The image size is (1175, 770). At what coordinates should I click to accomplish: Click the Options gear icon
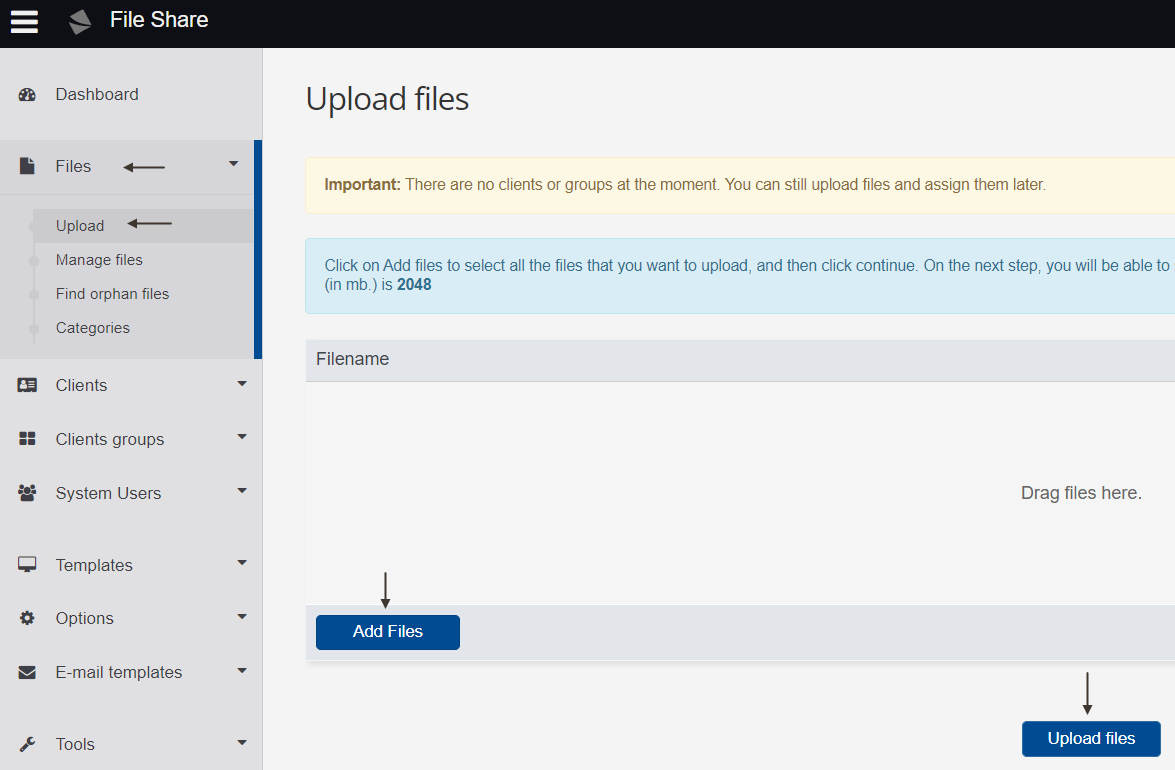[27, 618]
